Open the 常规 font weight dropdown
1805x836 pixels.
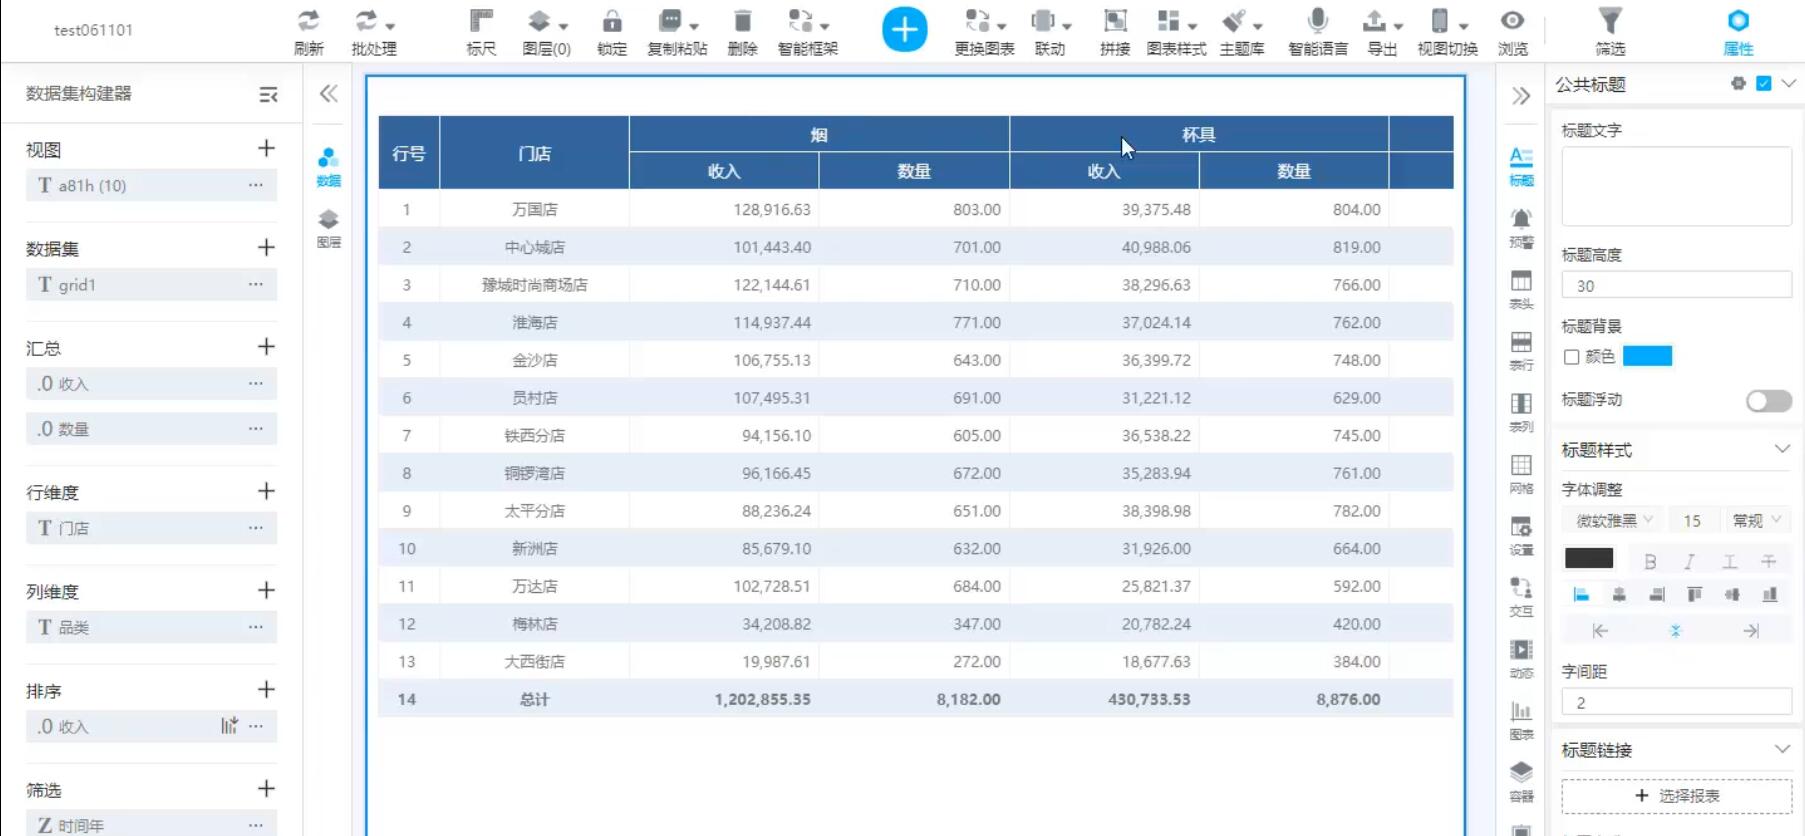click(1756, 520)
